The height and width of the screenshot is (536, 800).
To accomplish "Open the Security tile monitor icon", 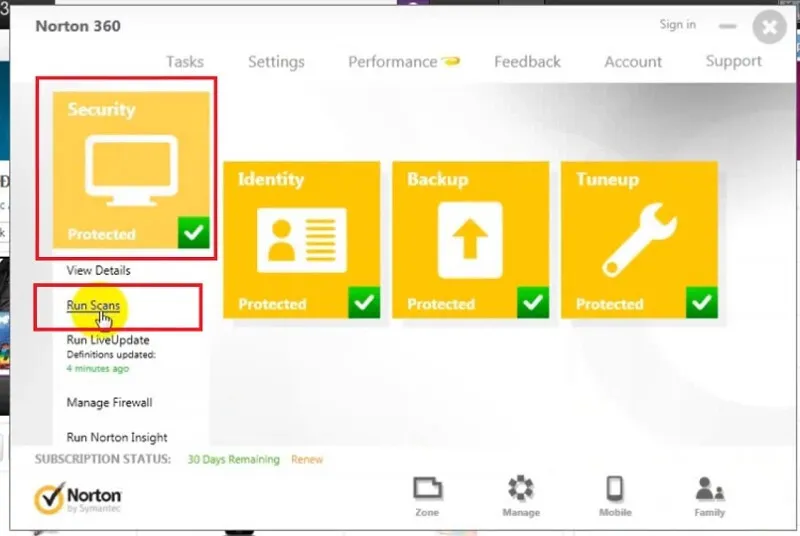I will 131,170.
